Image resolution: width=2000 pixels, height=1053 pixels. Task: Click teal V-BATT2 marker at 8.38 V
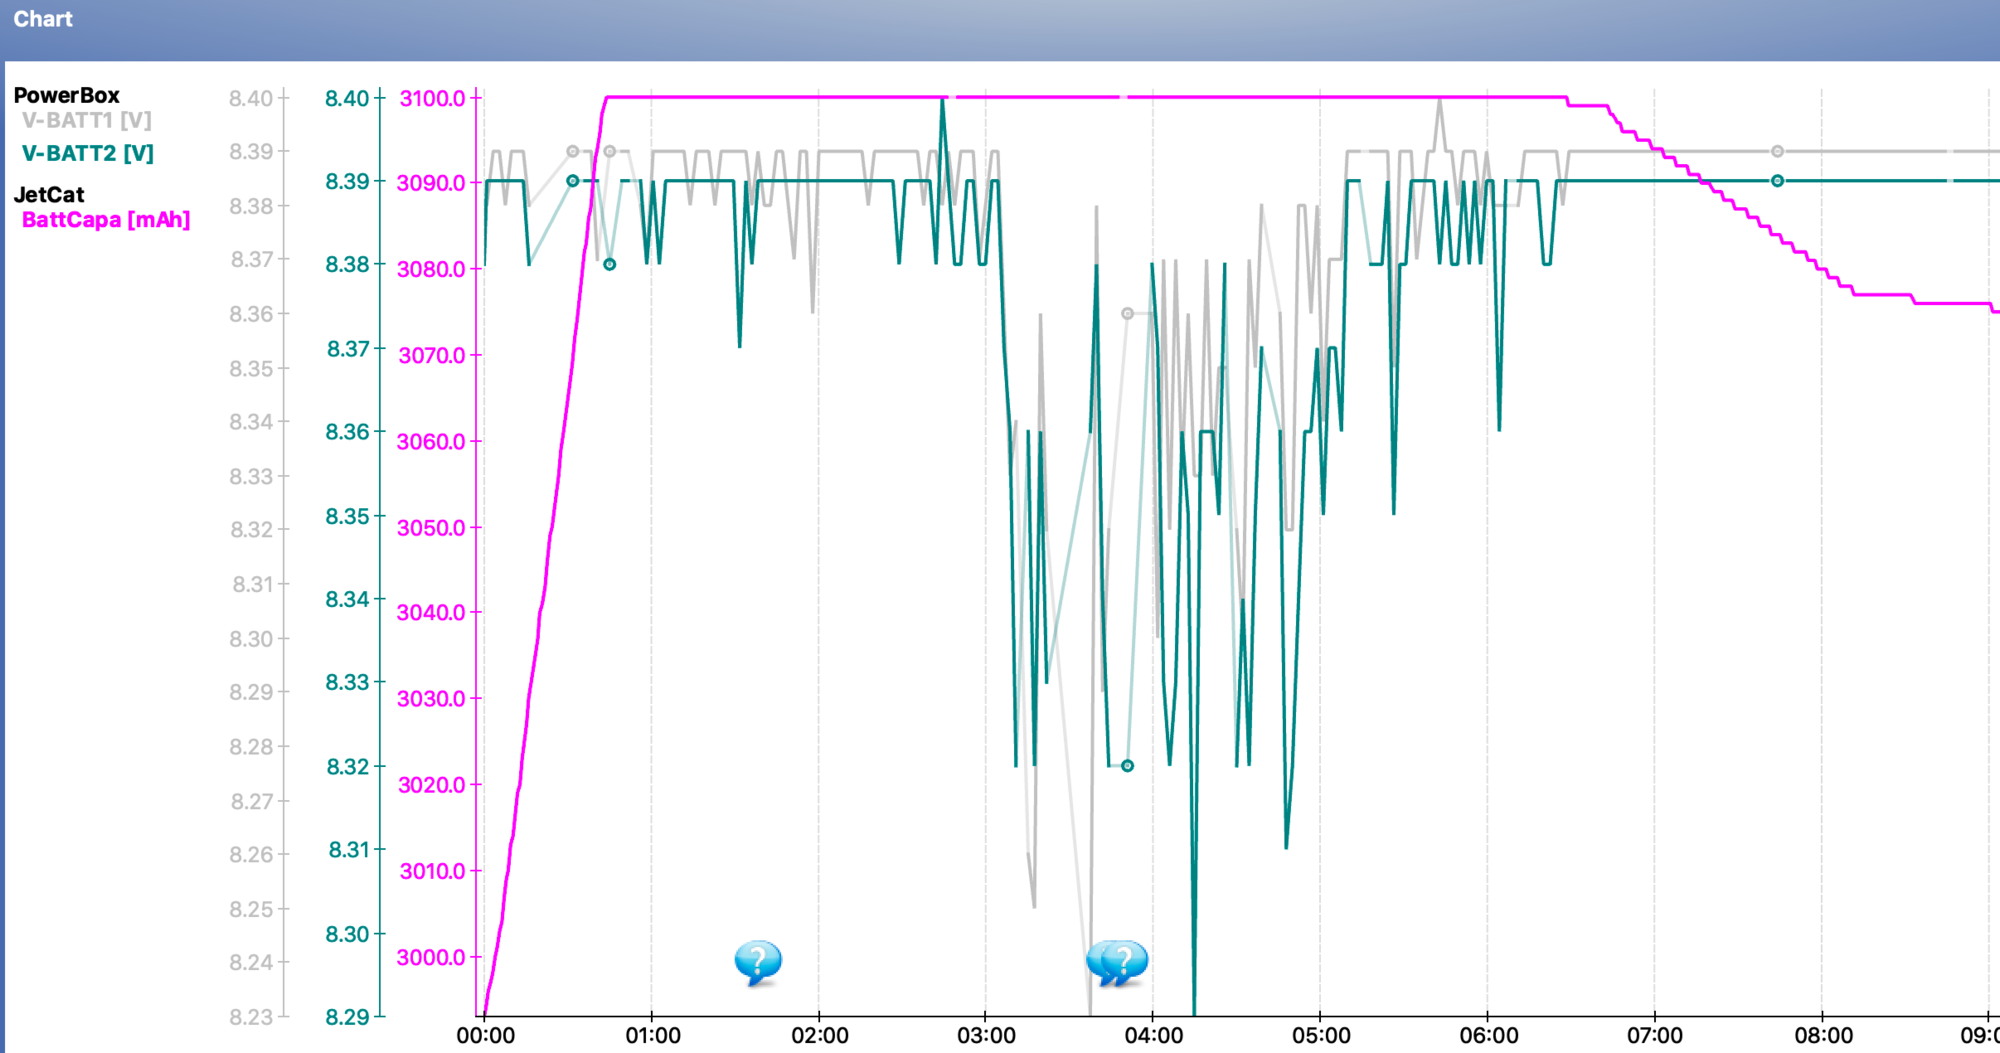(609, 264)
